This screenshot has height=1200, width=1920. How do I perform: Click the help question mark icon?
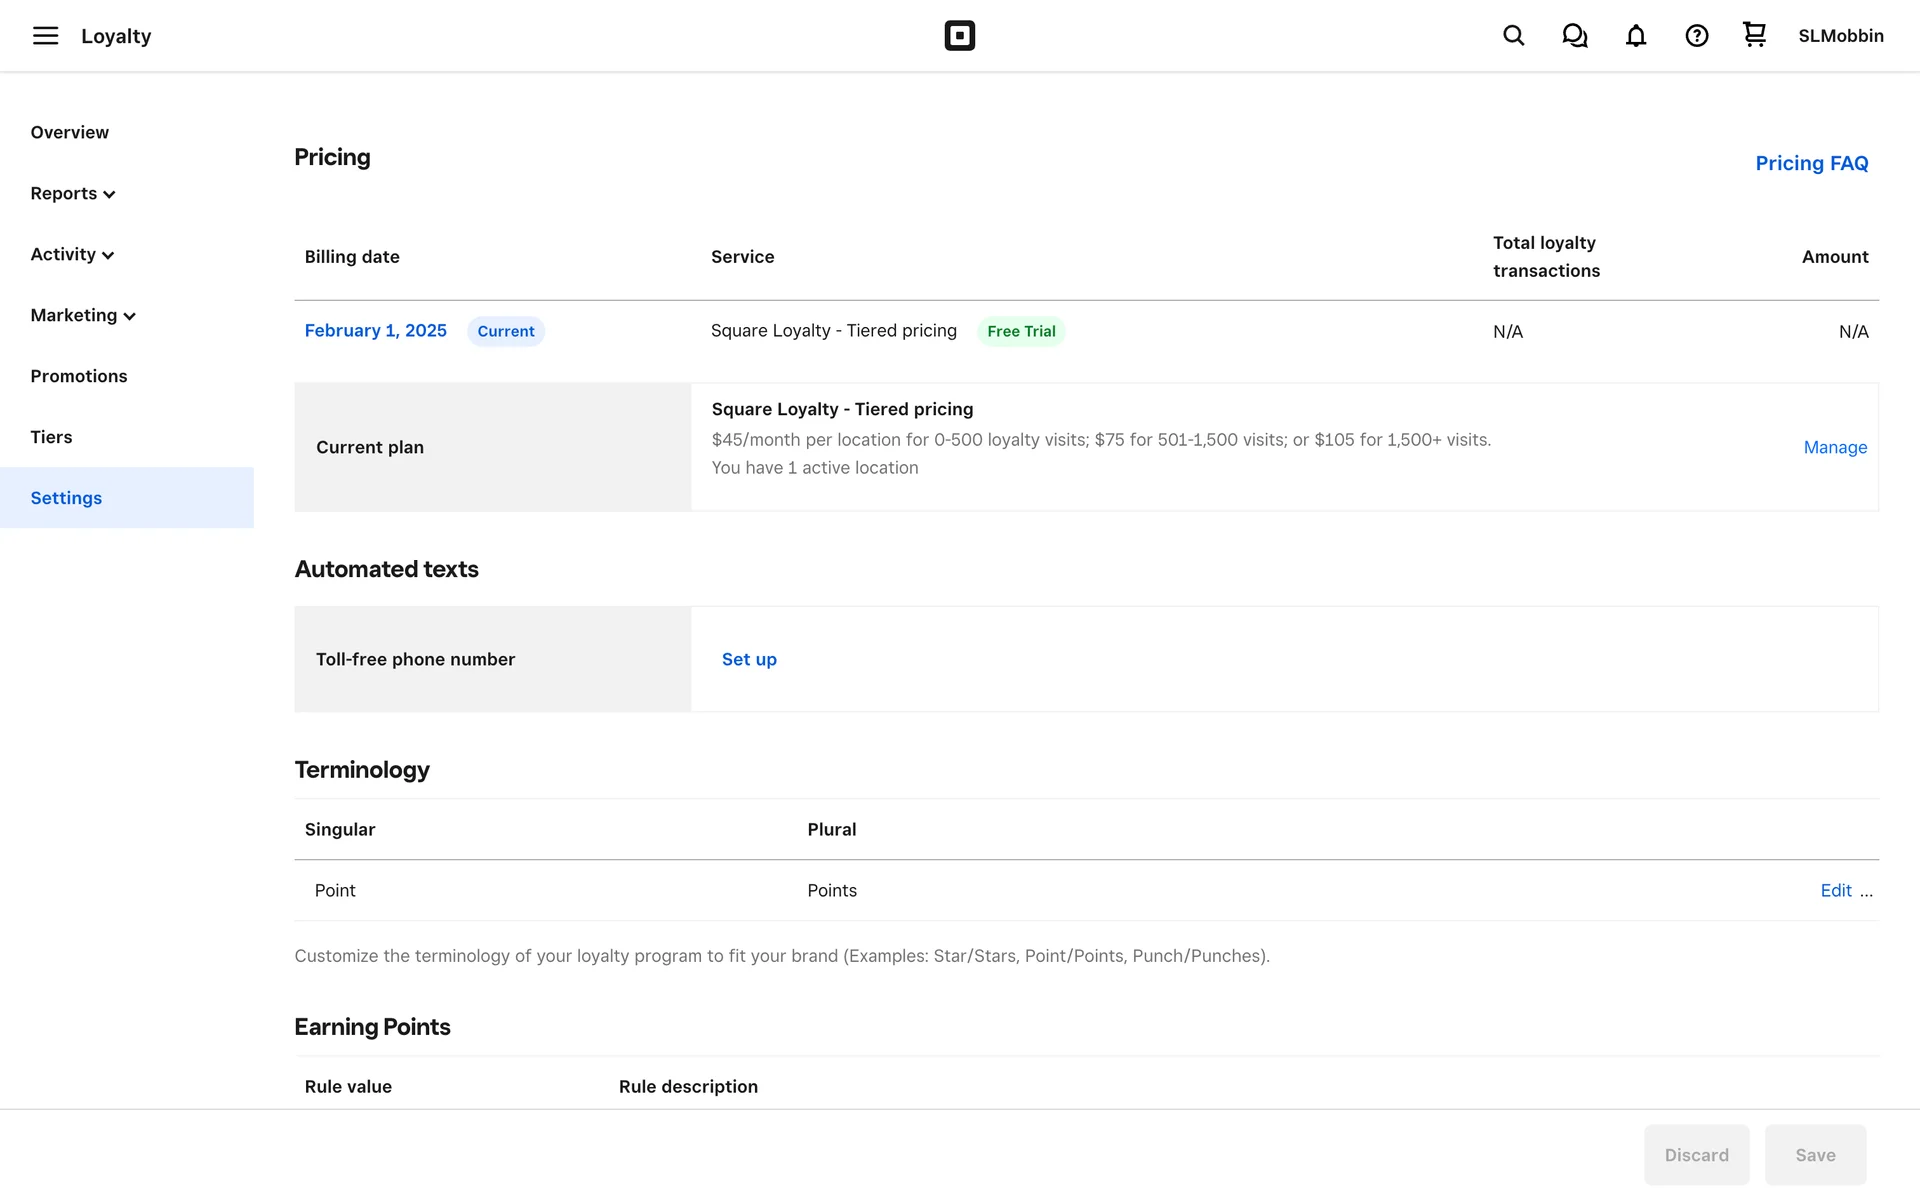pyautogui.click(x=1696, y=36)
